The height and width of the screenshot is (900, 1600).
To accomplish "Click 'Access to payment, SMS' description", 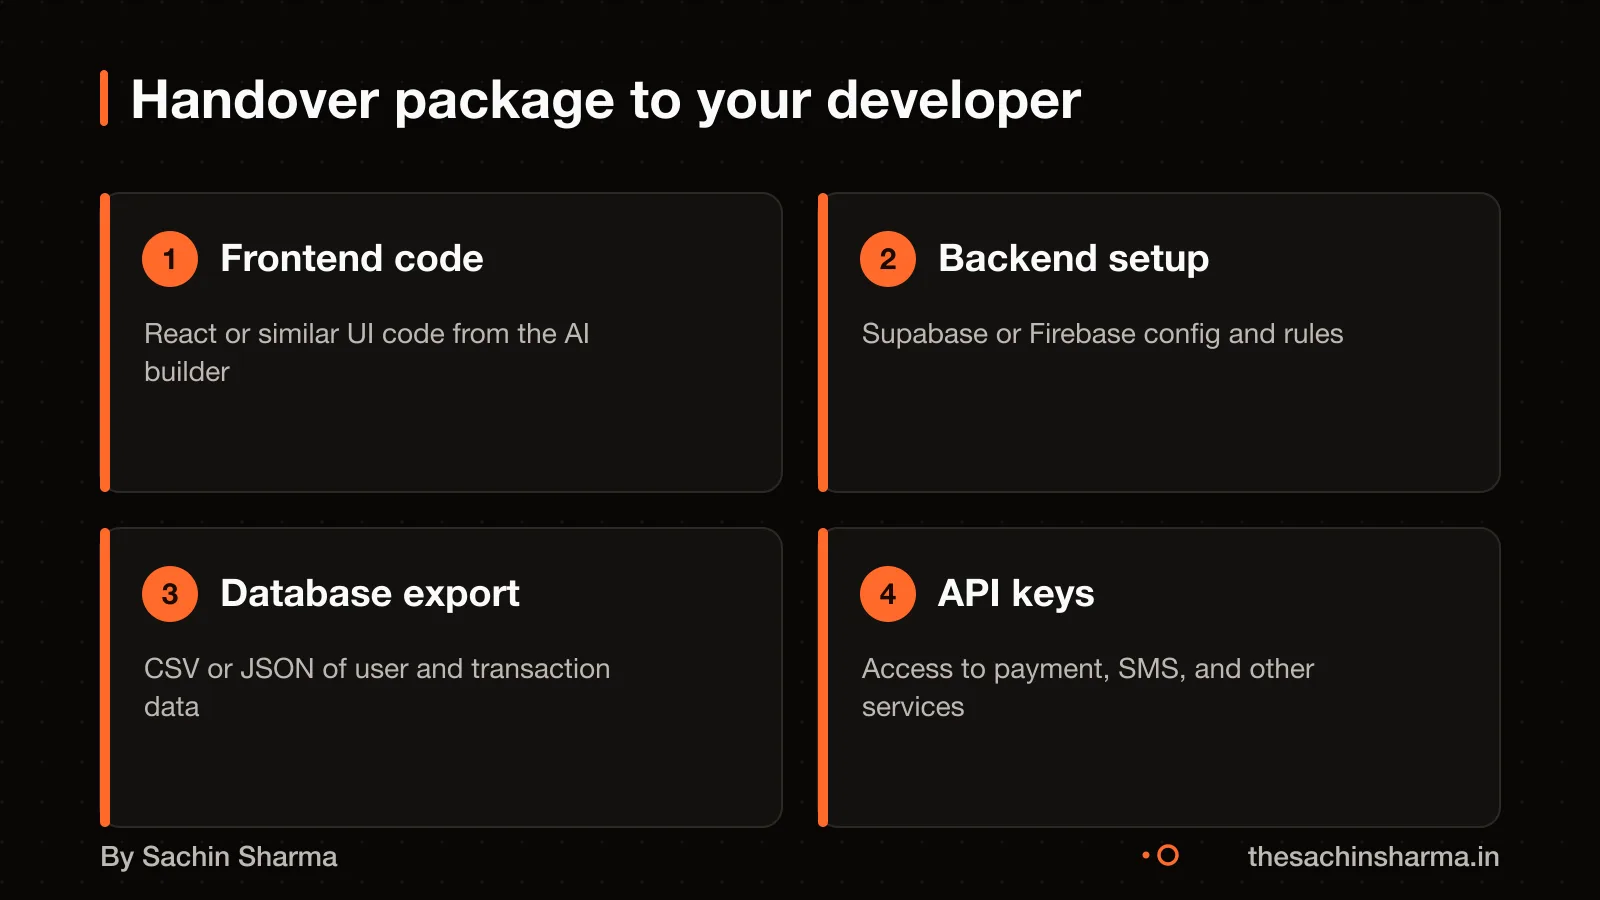I will 1088,687.
